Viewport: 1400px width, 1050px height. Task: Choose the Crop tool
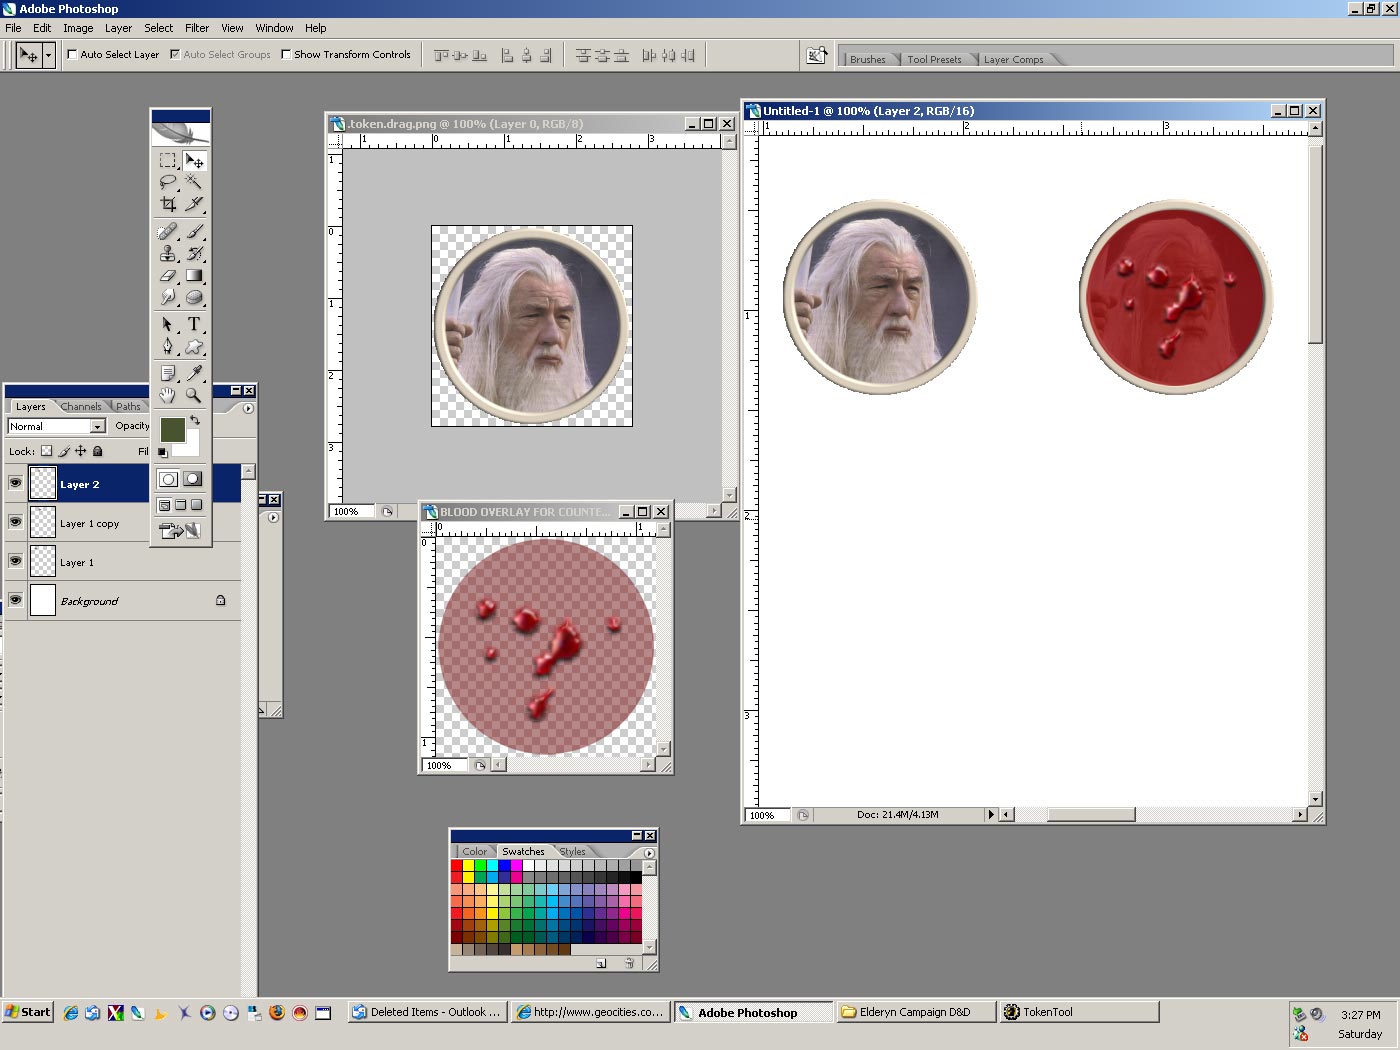pos(168,204)
